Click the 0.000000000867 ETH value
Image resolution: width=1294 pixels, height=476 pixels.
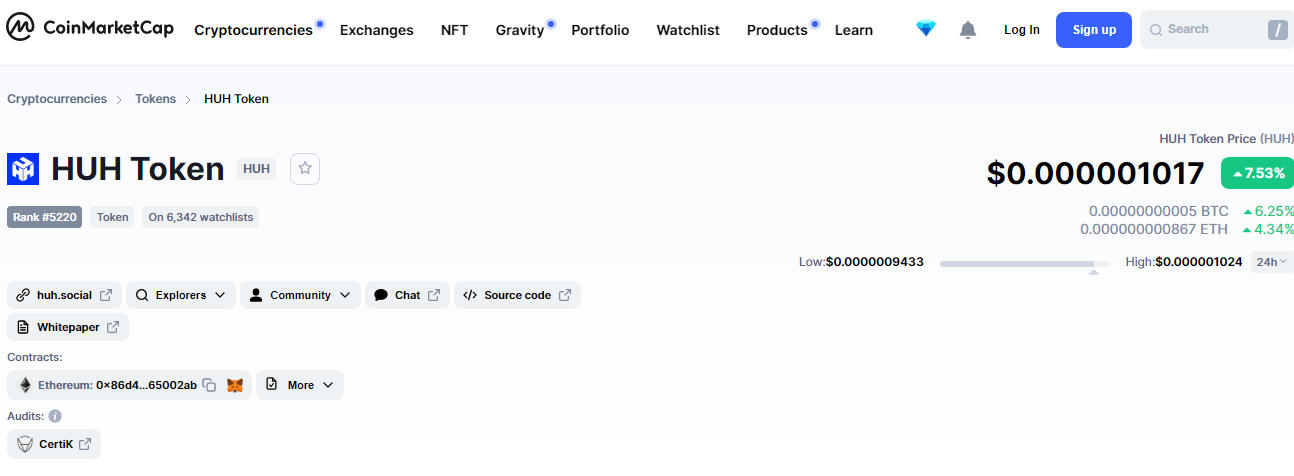1154,229
